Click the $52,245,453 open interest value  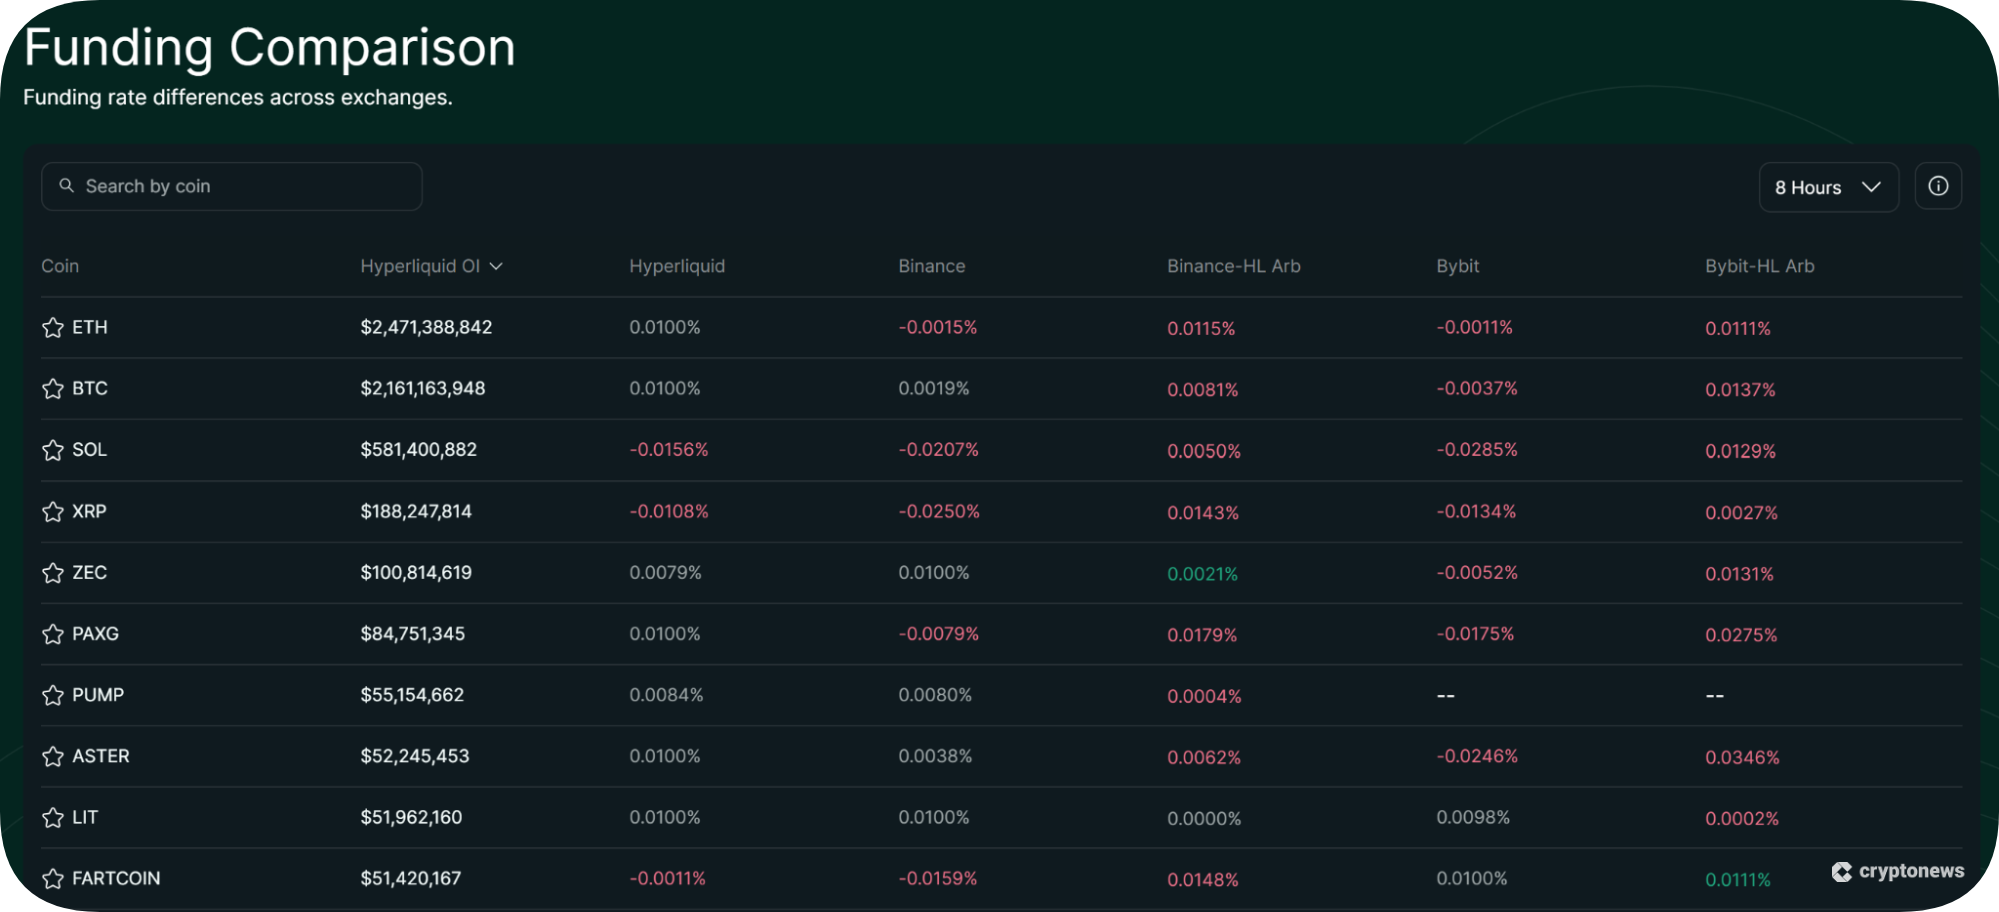tap(415, 756)
